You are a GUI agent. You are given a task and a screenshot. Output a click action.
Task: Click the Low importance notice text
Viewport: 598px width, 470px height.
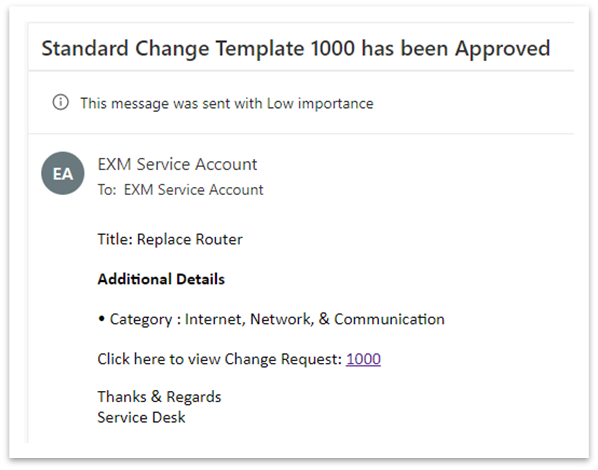pos(227,103)
